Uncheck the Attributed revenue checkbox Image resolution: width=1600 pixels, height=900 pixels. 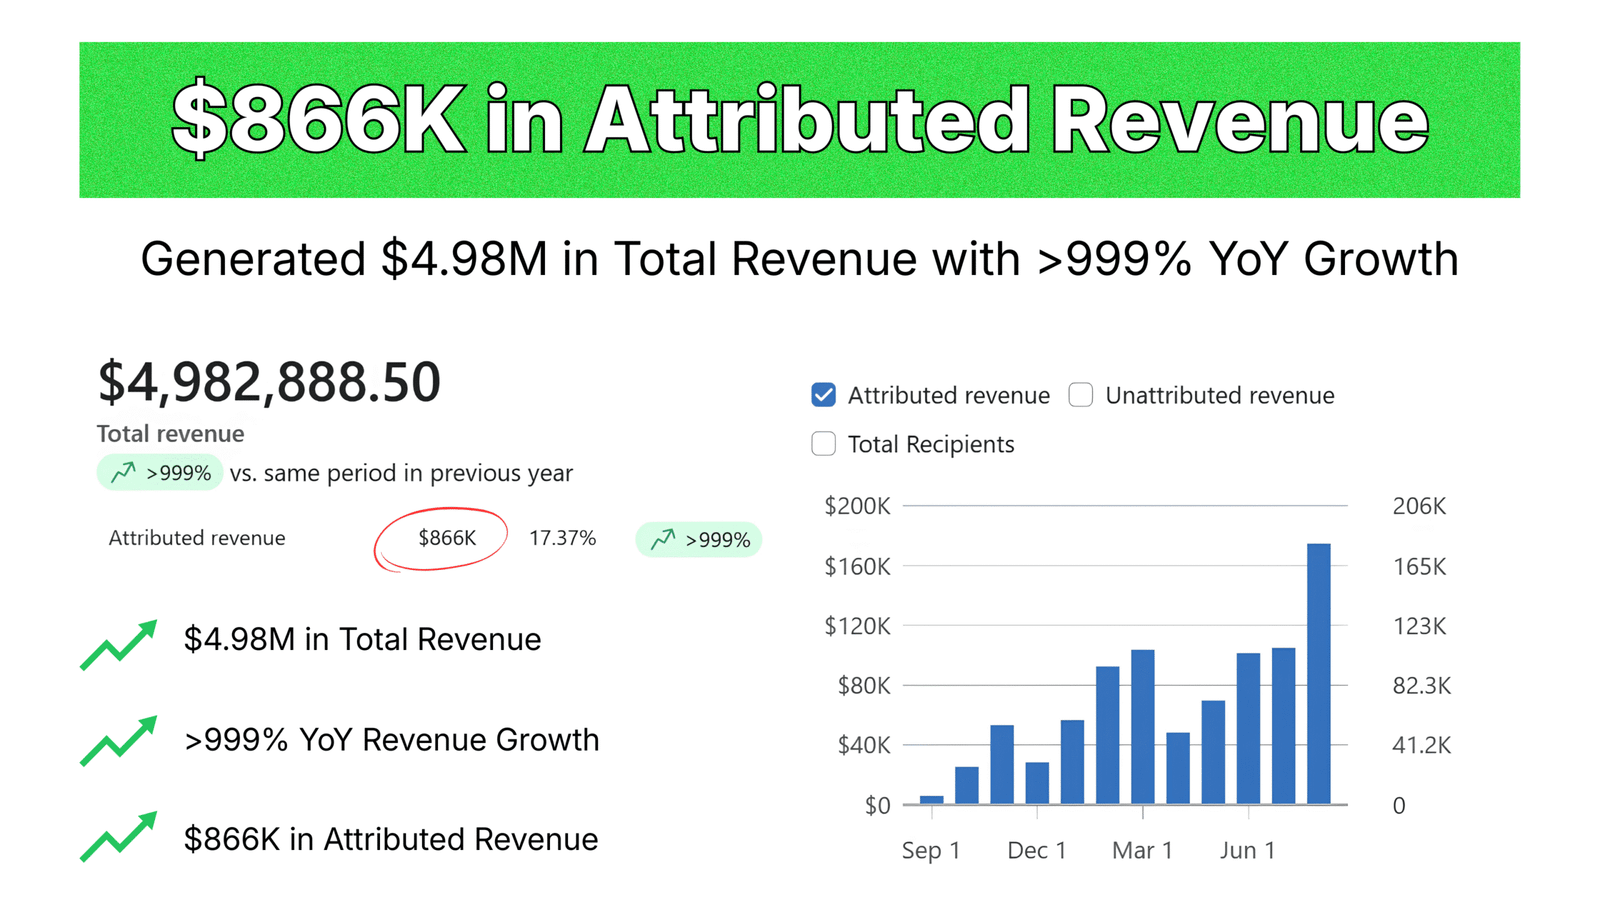(823, 395)
